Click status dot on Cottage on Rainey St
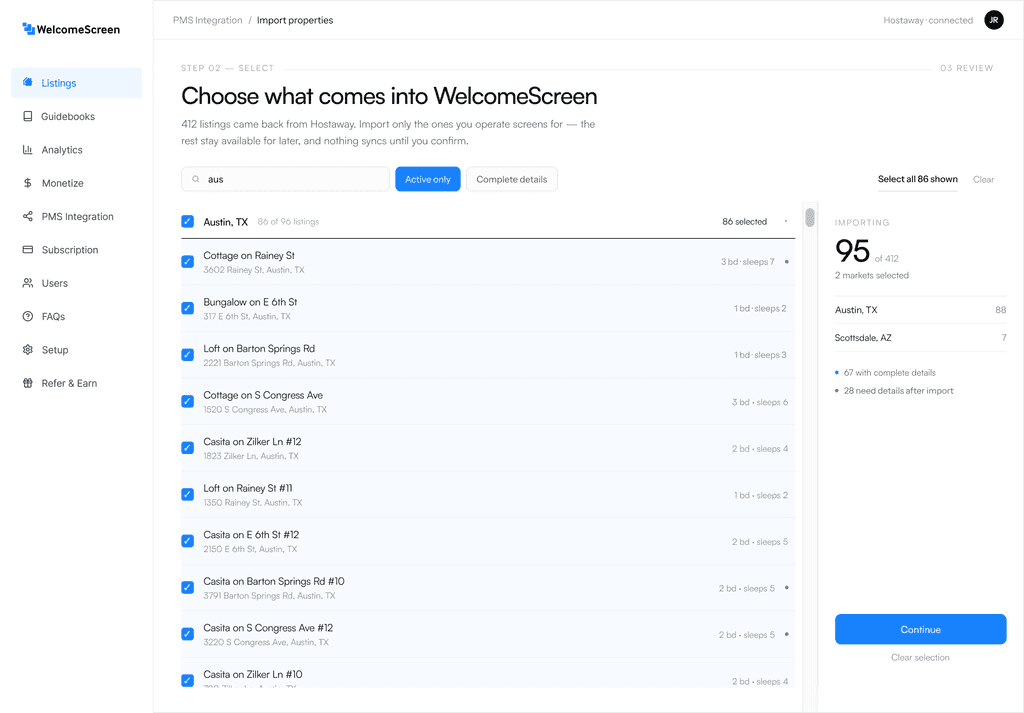The height and width of the screenshot is (713, 1024). pos(786,262)
